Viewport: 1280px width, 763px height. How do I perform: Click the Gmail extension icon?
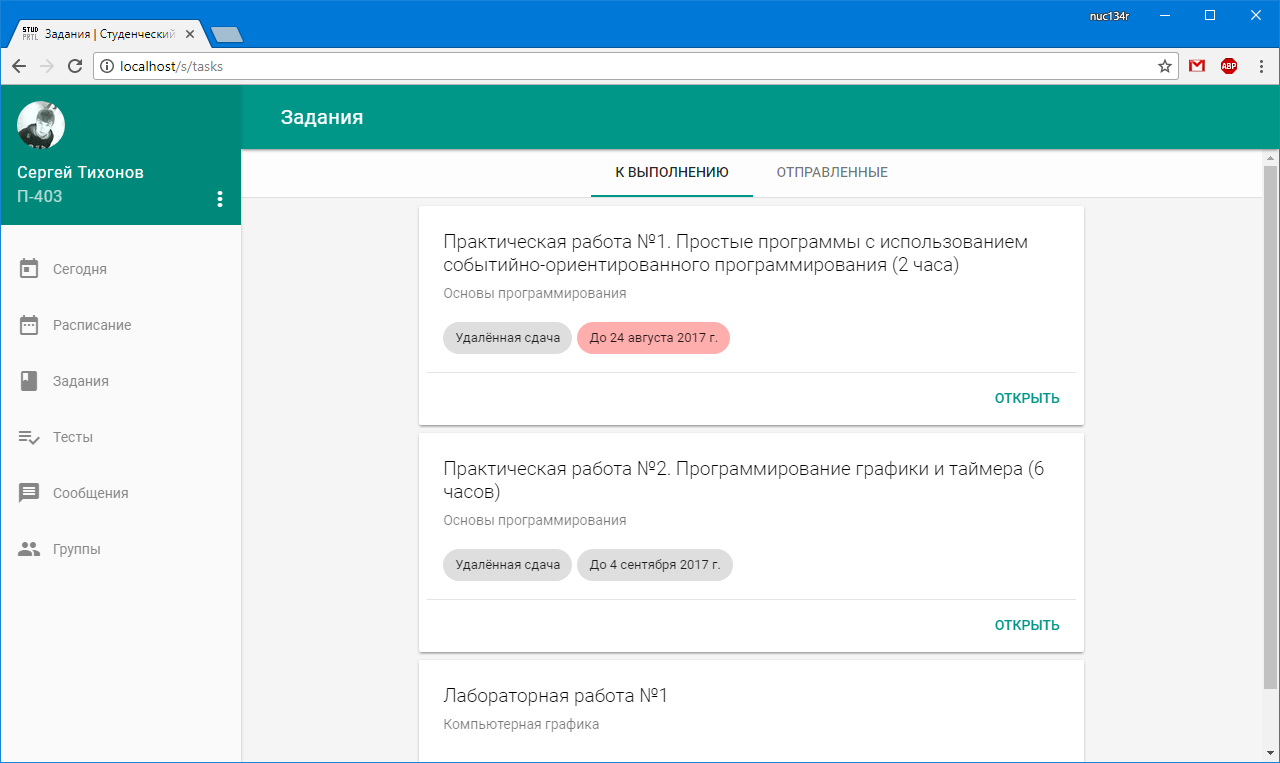pyautogui.click(x=1196, y=65)
